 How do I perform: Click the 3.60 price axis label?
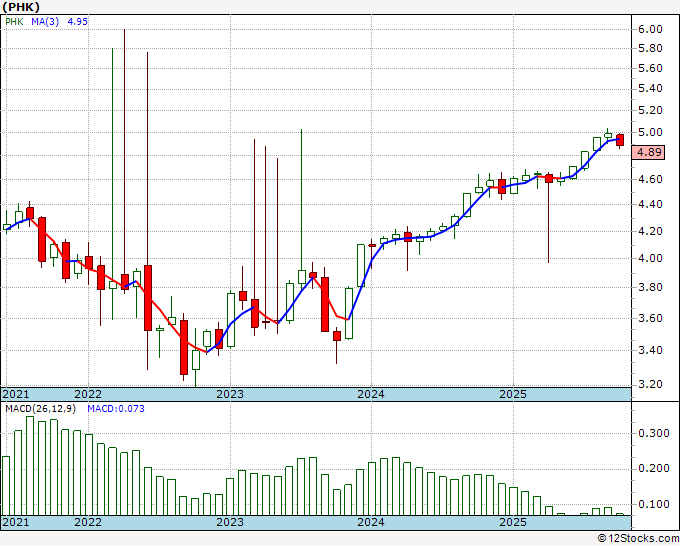tap(650, 318)
